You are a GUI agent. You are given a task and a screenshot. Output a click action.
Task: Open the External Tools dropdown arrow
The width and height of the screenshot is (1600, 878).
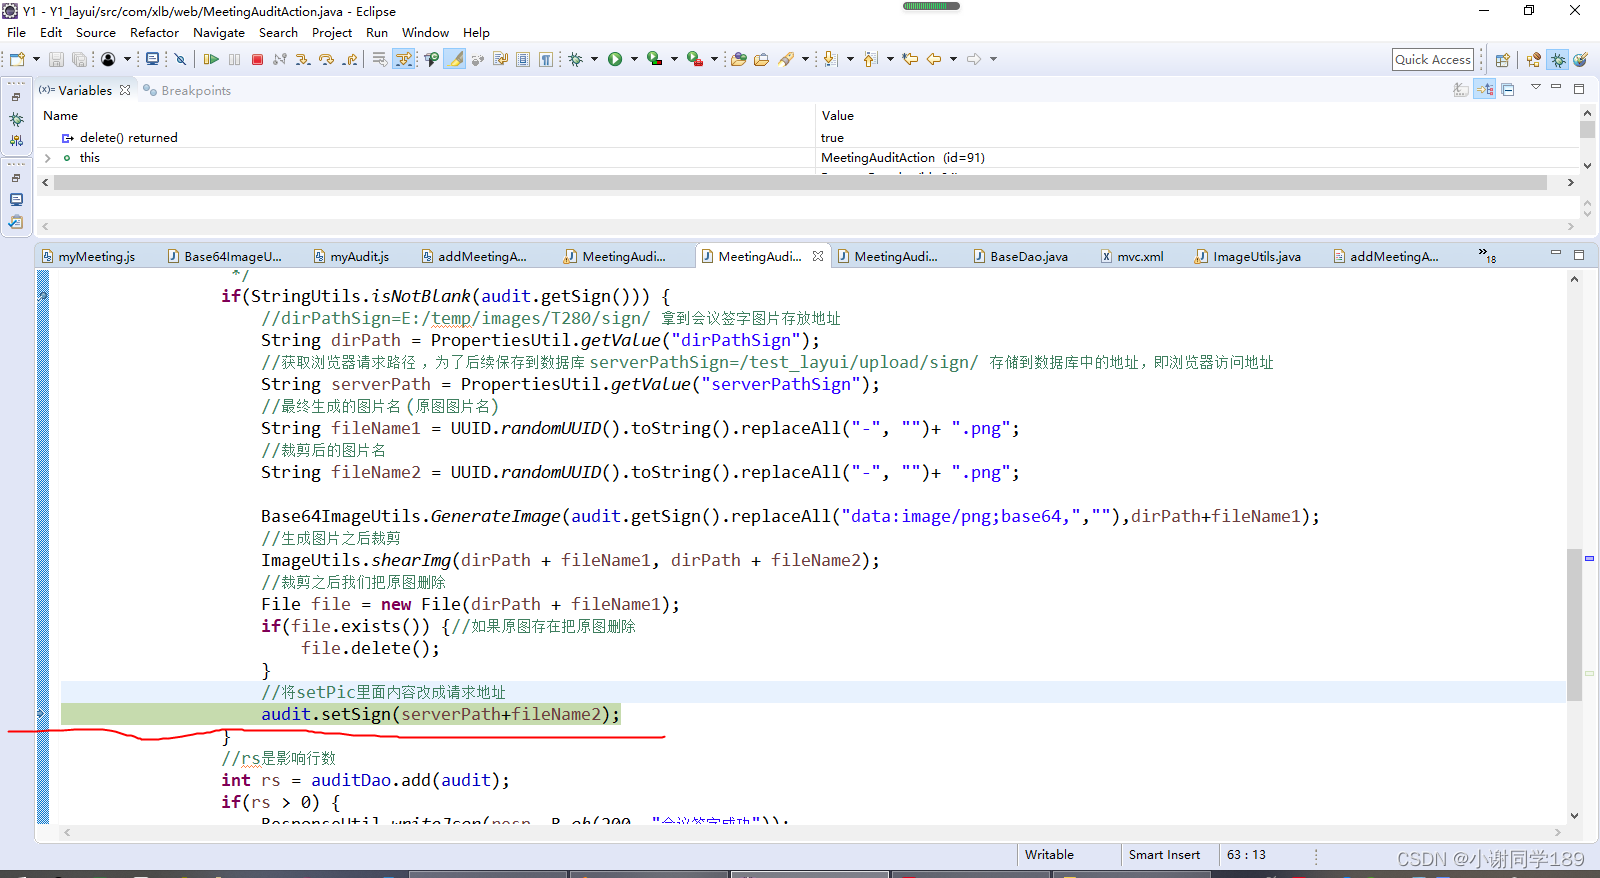tap(714, 59)
